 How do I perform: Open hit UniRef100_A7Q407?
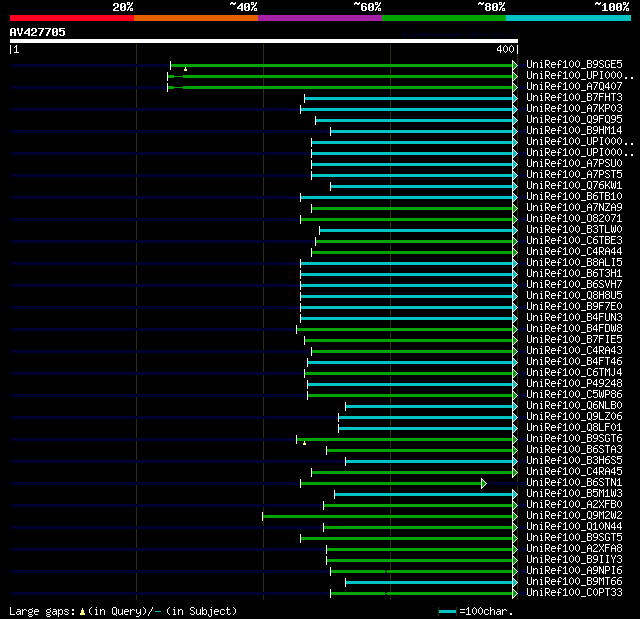pyautogui.click(x=574, y=87)
